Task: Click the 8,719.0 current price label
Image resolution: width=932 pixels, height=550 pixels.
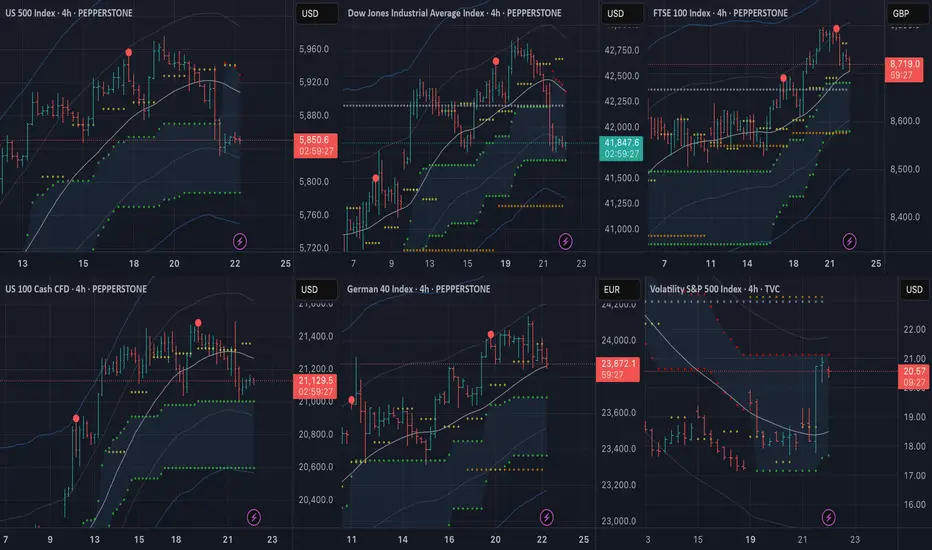Action: (x=904, y=70)
